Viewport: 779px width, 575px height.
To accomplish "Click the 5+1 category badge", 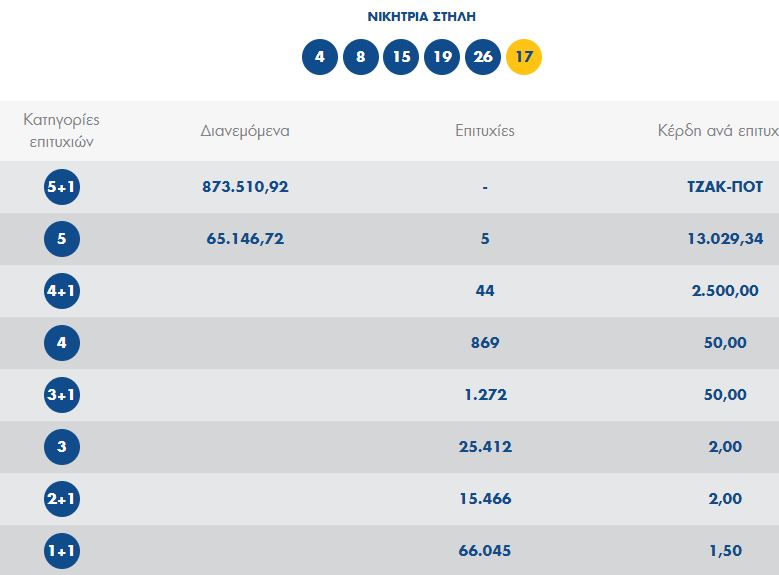I will tap(61, 187).
